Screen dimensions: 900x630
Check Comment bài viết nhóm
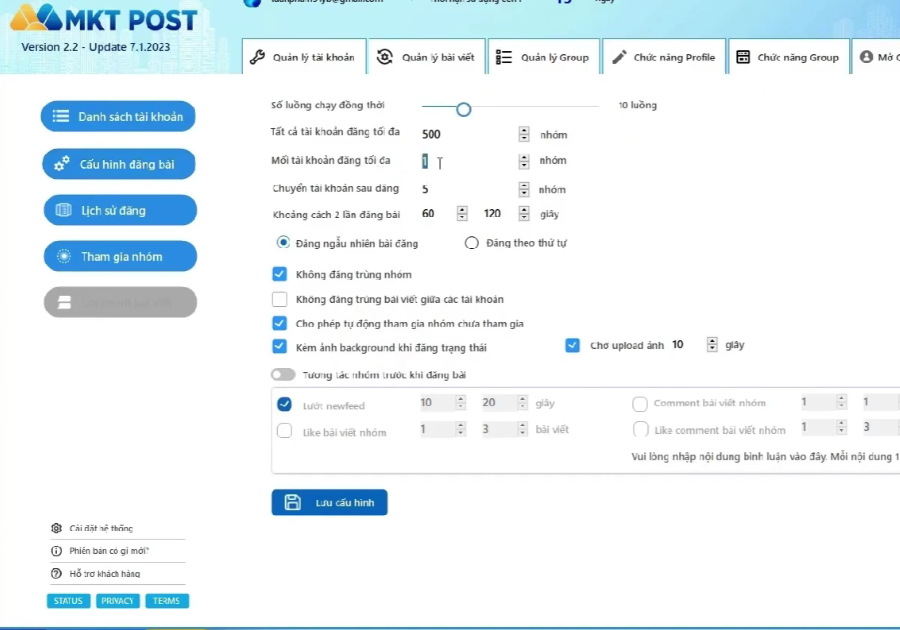640,404
